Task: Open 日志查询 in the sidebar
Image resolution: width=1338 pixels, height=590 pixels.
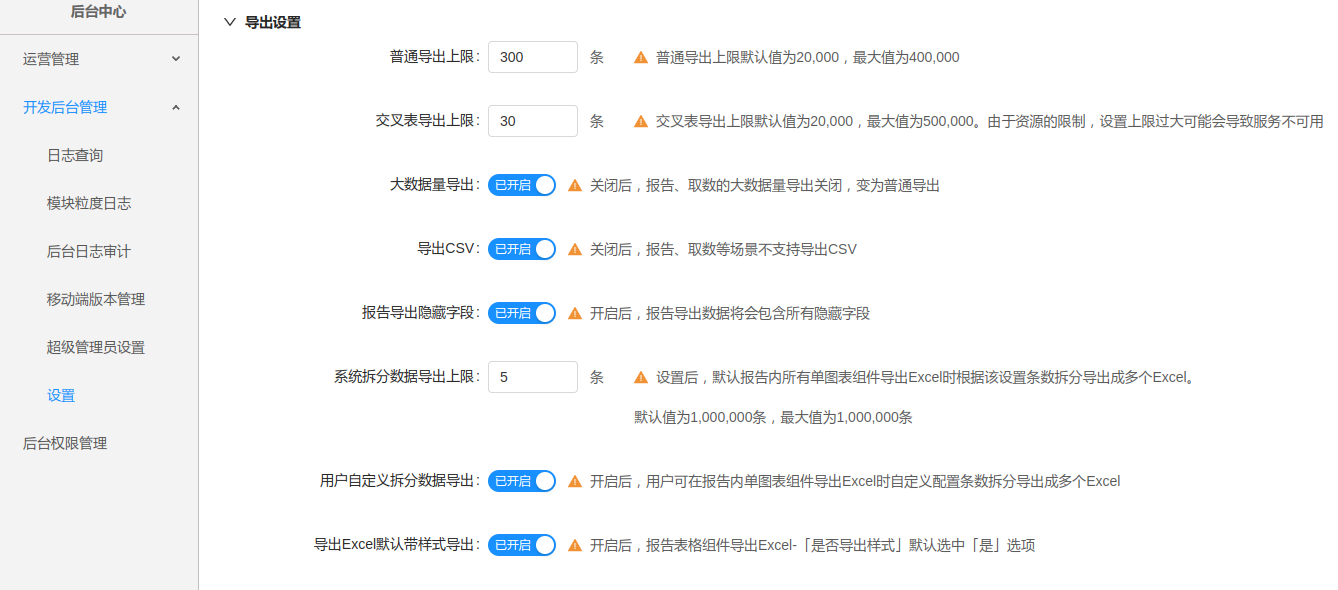Action: [x=75, y=155]
